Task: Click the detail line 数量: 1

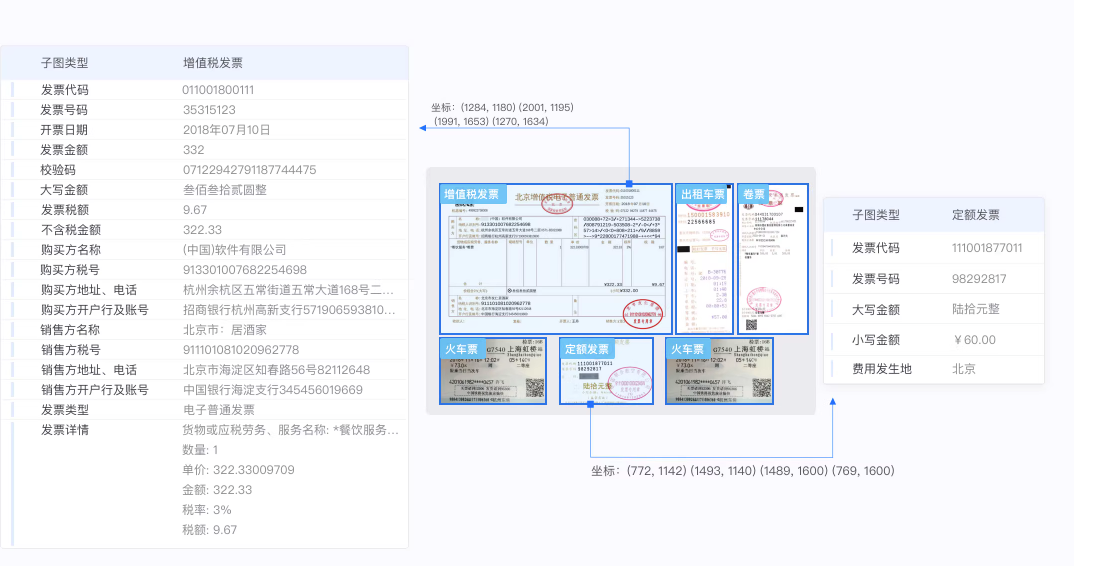Action: 200,451
